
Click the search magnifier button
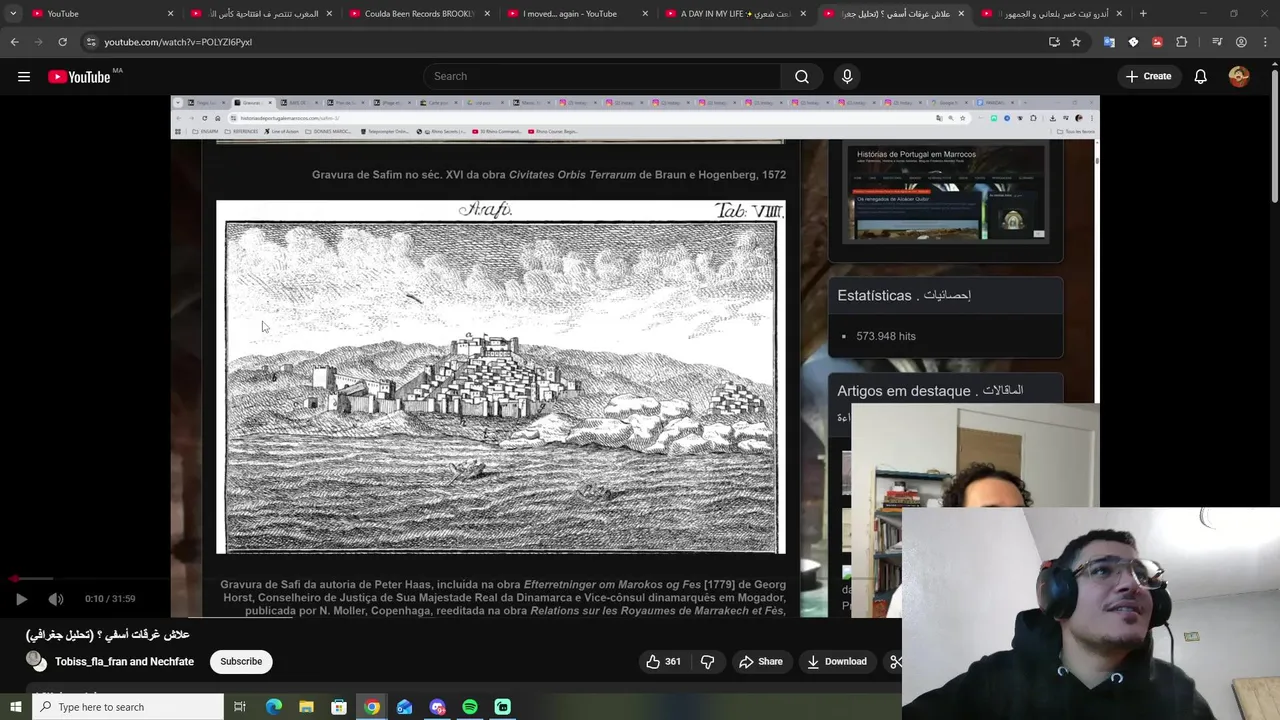coord(802,77)
